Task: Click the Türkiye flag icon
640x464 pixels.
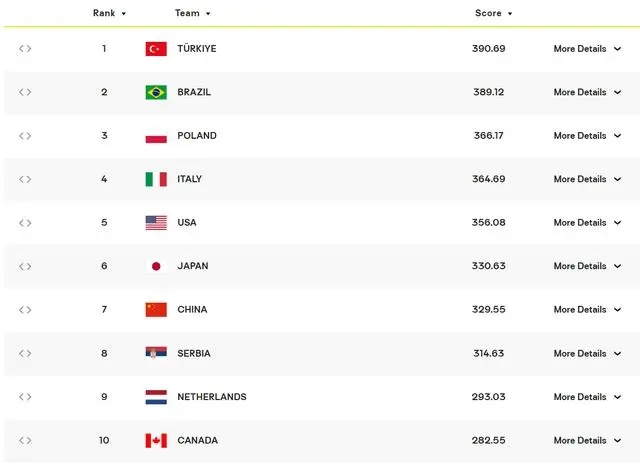Action: click(156, 49)
